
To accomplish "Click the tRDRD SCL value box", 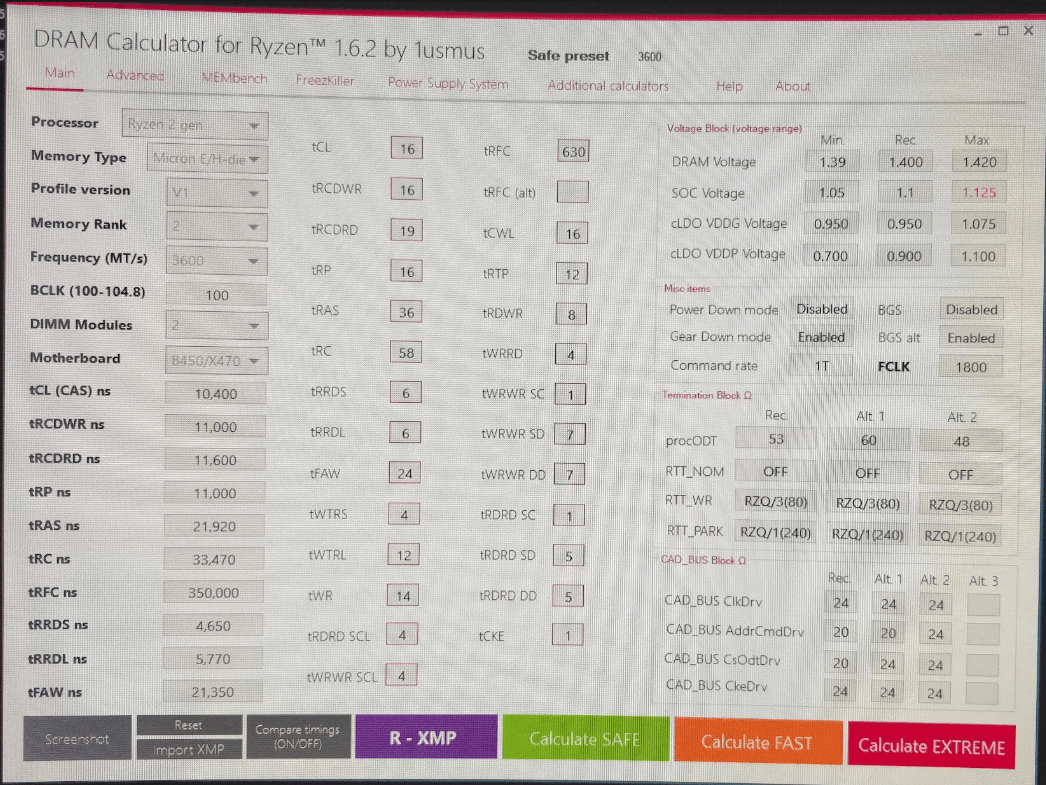I will click(402, 635).
